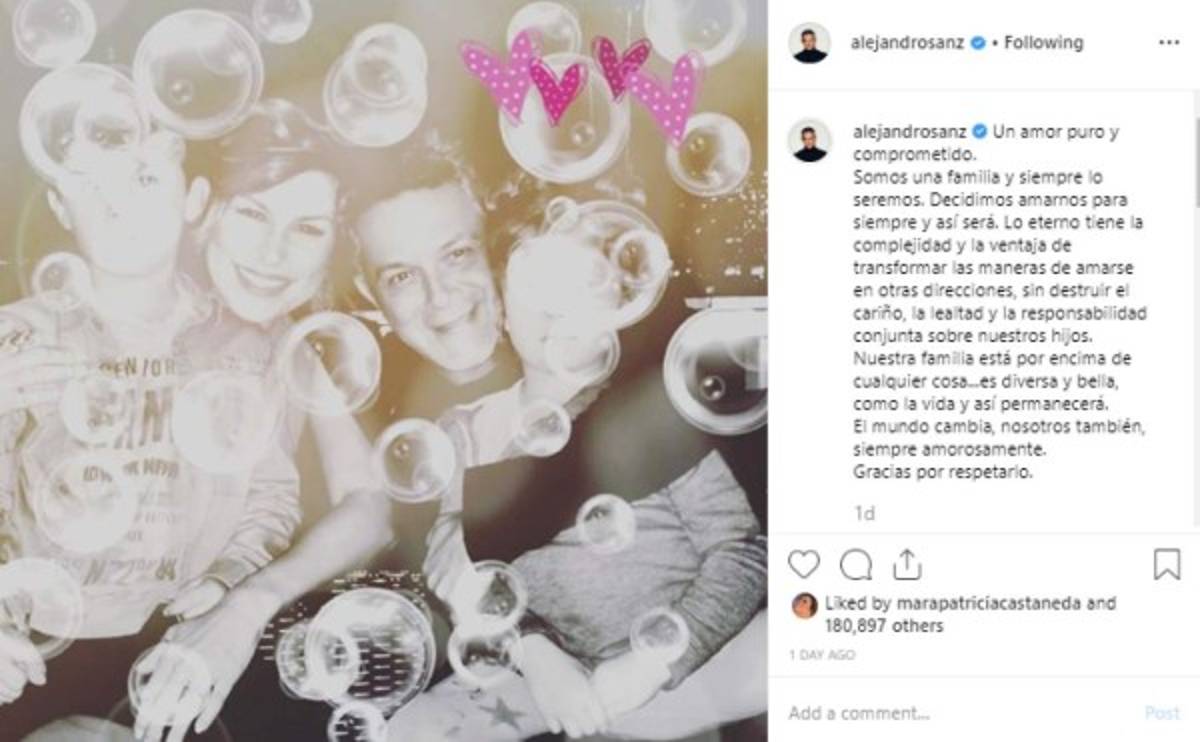This screenshot has height=742, width=1200.
Task: Toggle the Following status in header
Action: coord(1043,43)
